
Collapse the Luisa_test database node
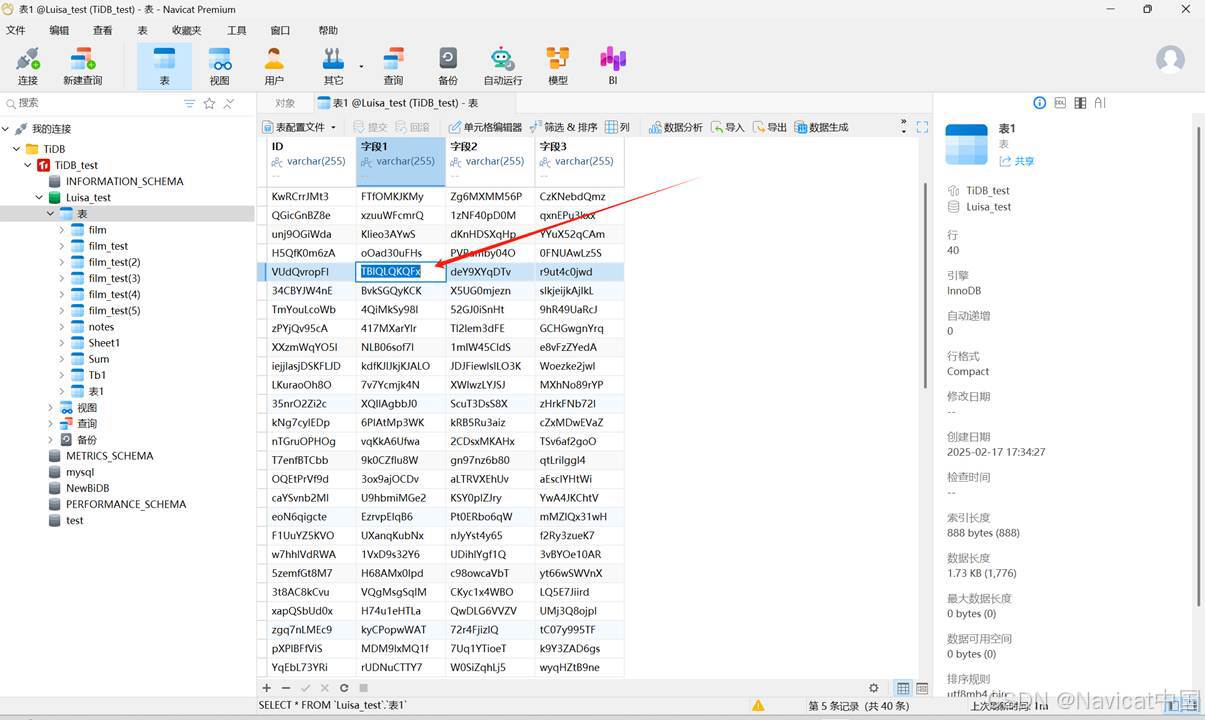(x=39, y=198)
